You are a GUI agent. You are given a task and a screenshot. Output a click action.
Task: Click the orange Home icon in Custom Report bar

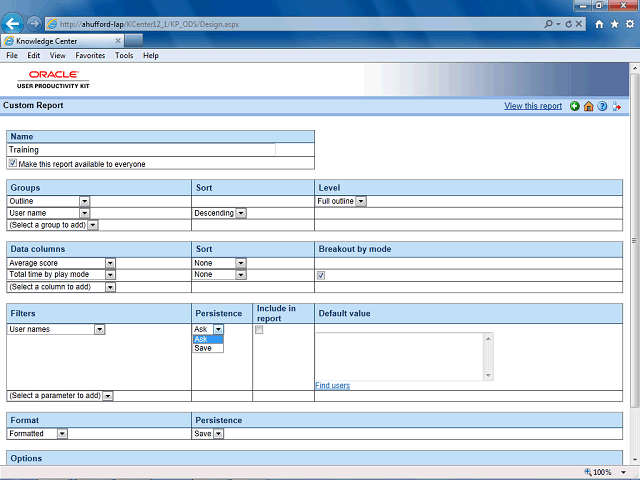click(x=589, y=106)
